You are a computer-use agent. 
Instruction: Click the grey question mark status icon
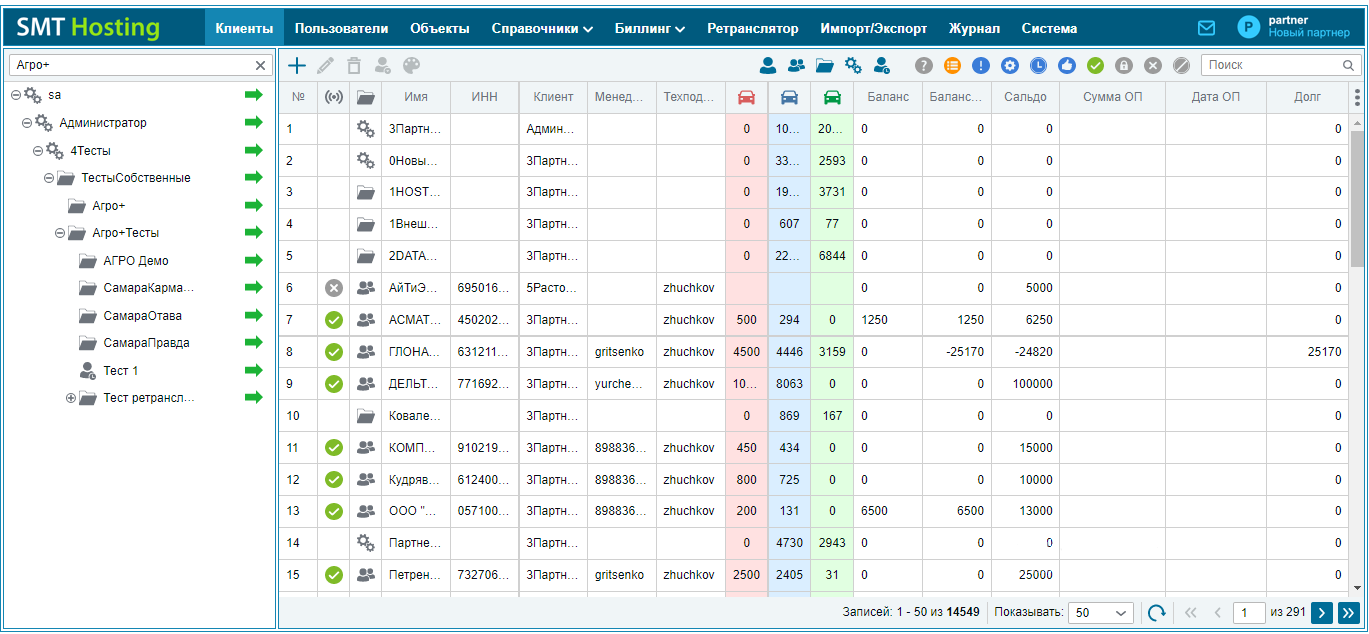click(x=924, y=65)
